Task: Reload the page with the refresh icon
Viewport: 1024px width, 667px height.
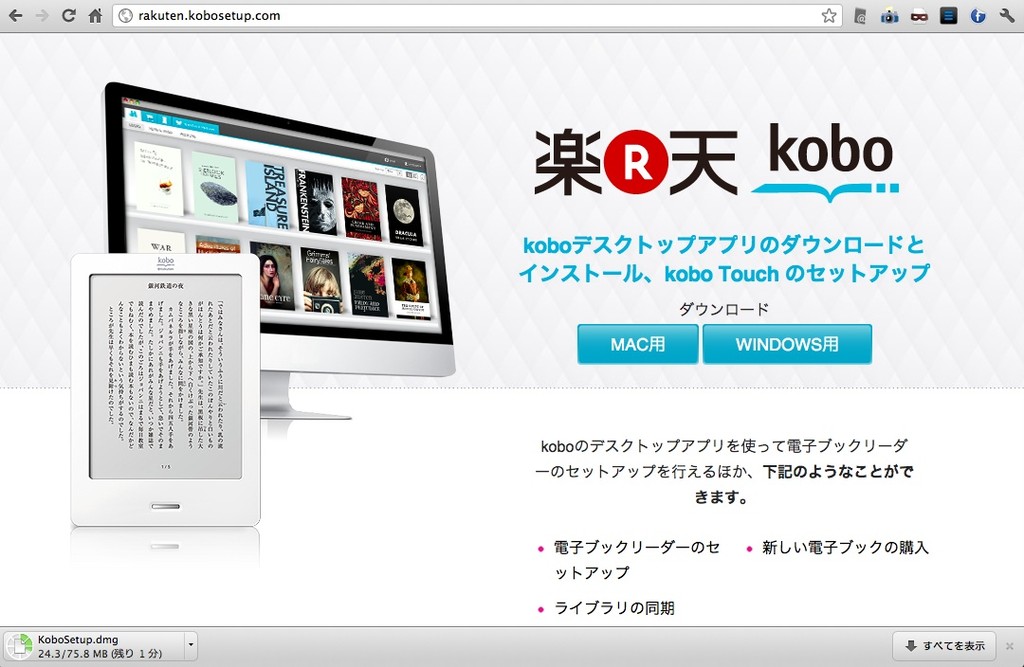Action: pyautogui.click(x=69, y=16)
